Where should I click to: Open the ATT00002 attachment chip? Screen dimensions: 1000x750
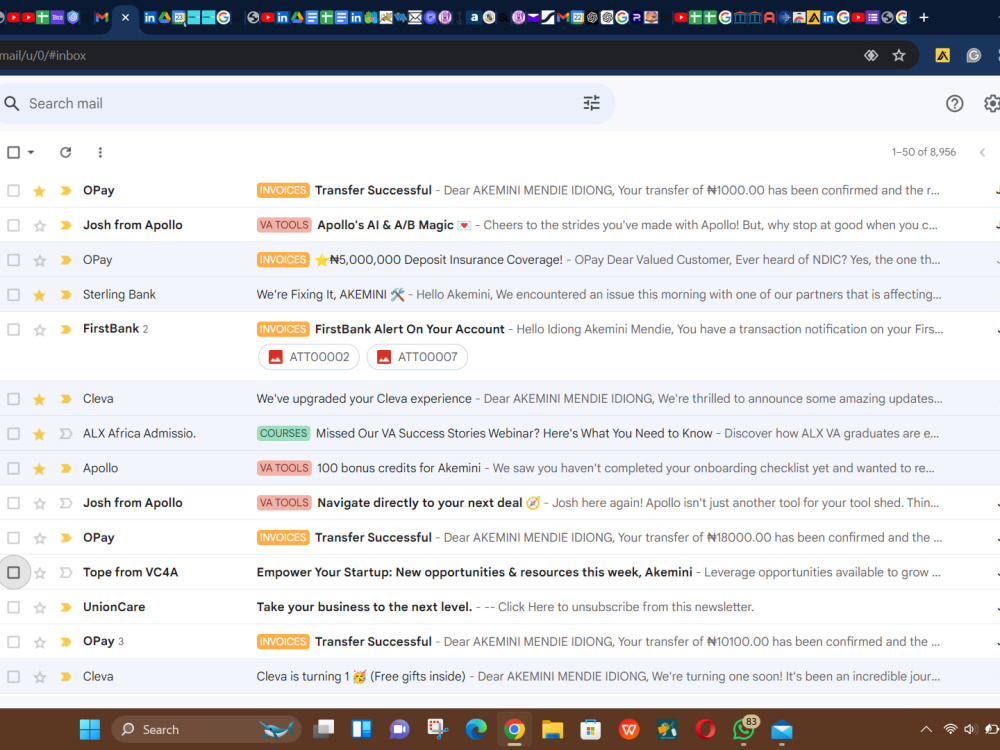[309, 357]
